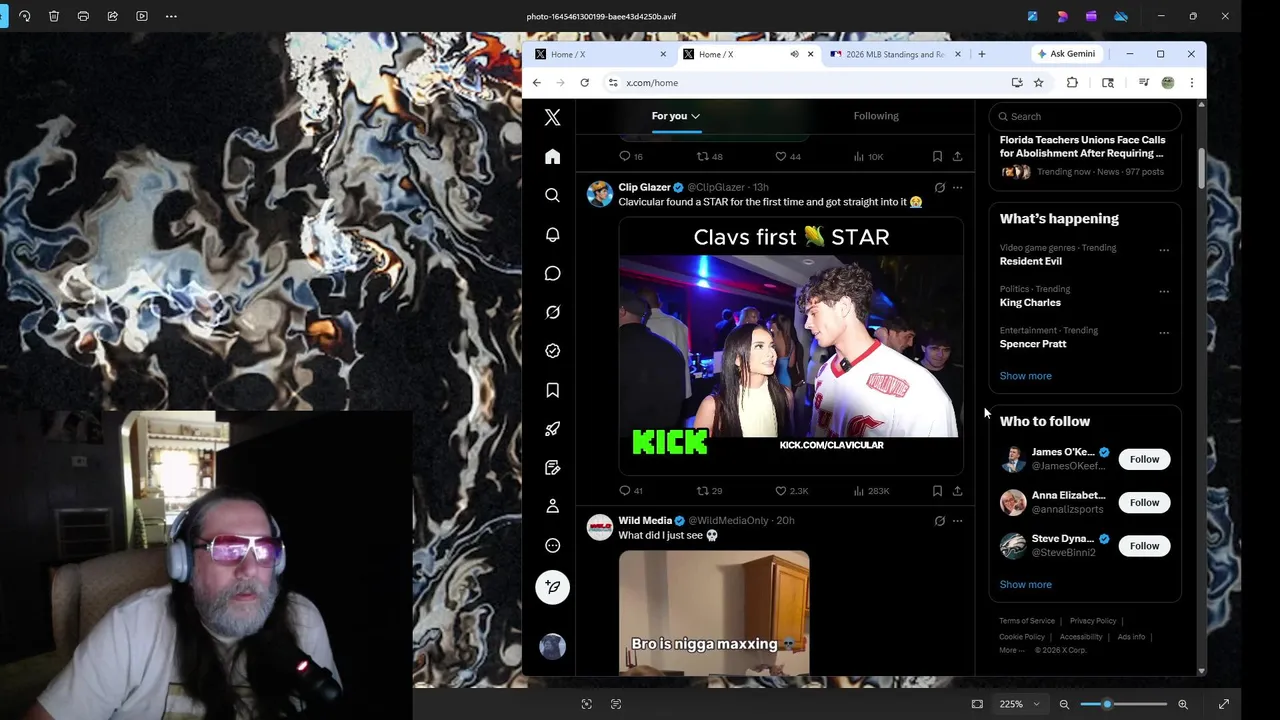Click the circular Post compose button
The width and height of the screenshot is (1280, 720).
552,587
